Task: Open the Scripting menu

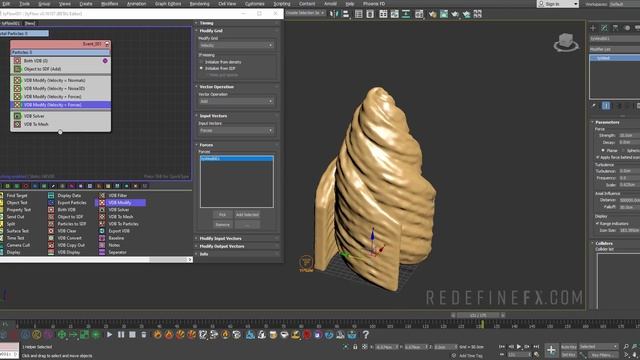Action: 282,4
